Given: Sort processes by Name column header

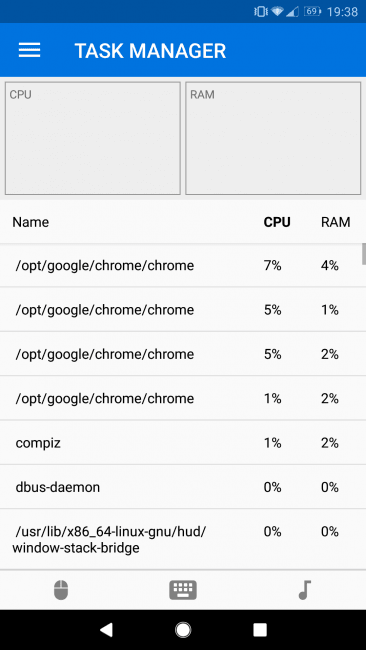Looking at the screenshot, I should [x=30, y=222].
